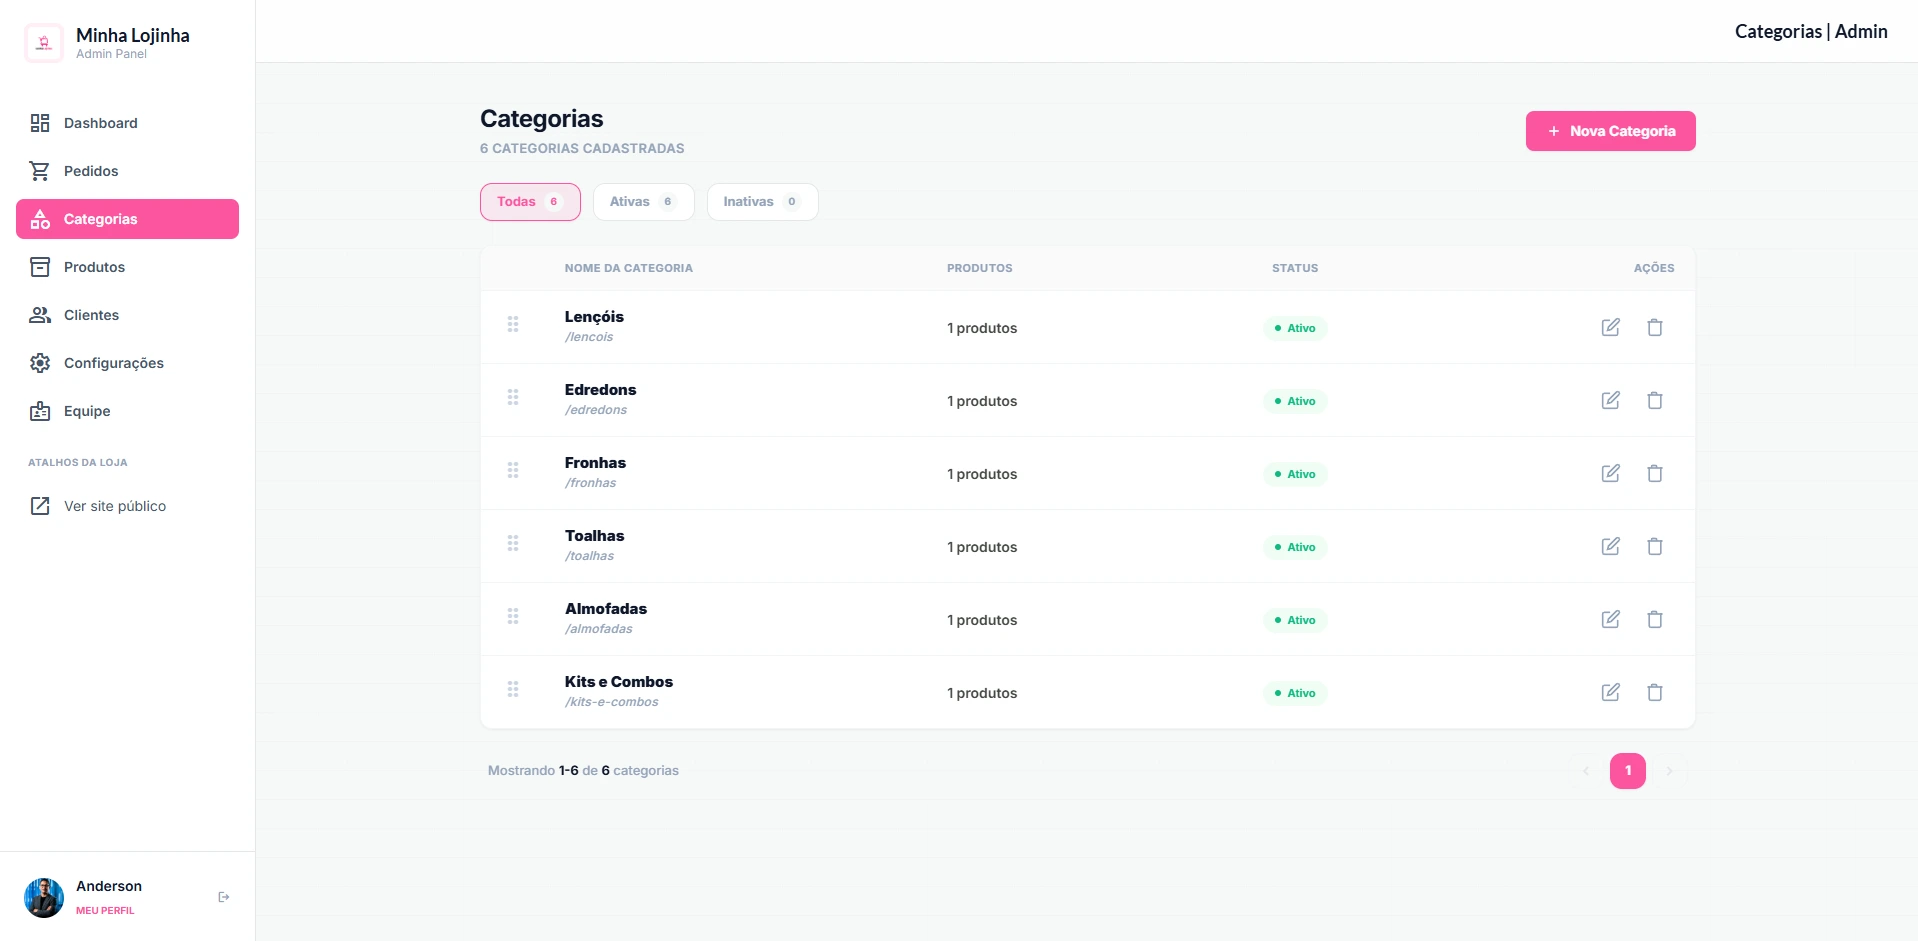Image resolution: width=1918 pixels, height=941 pixels.
Task: Open Pedidos in the sidebar
Action: point(91,171)
